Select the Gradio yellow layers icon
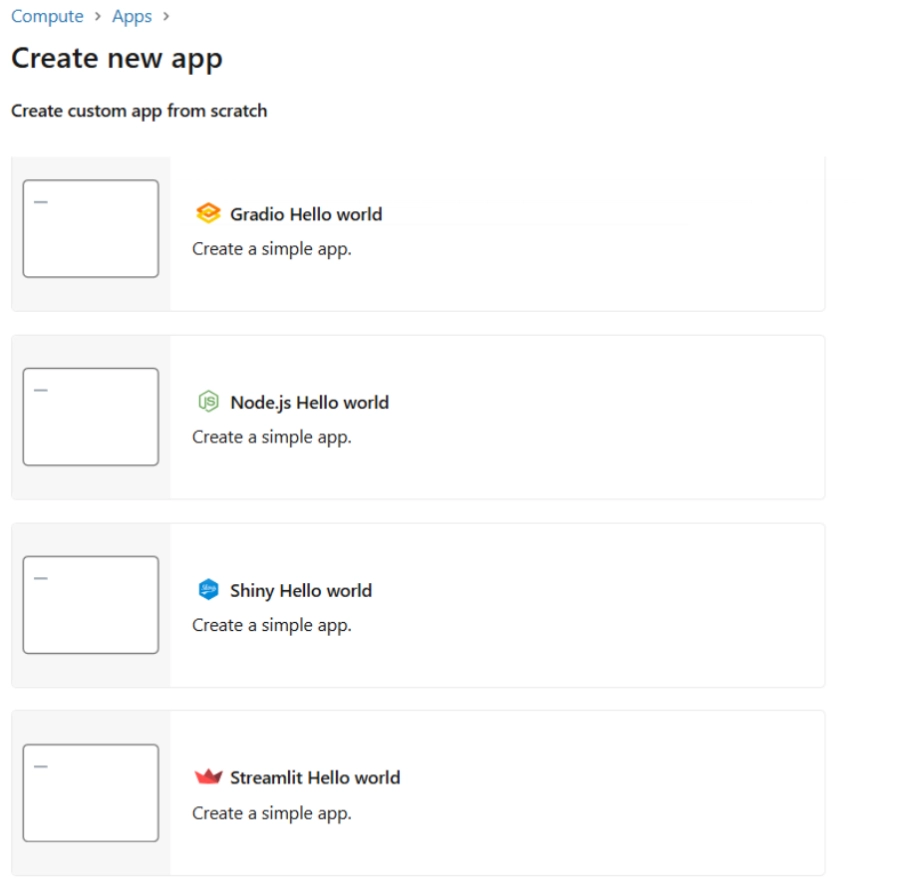 click(208, 212)
